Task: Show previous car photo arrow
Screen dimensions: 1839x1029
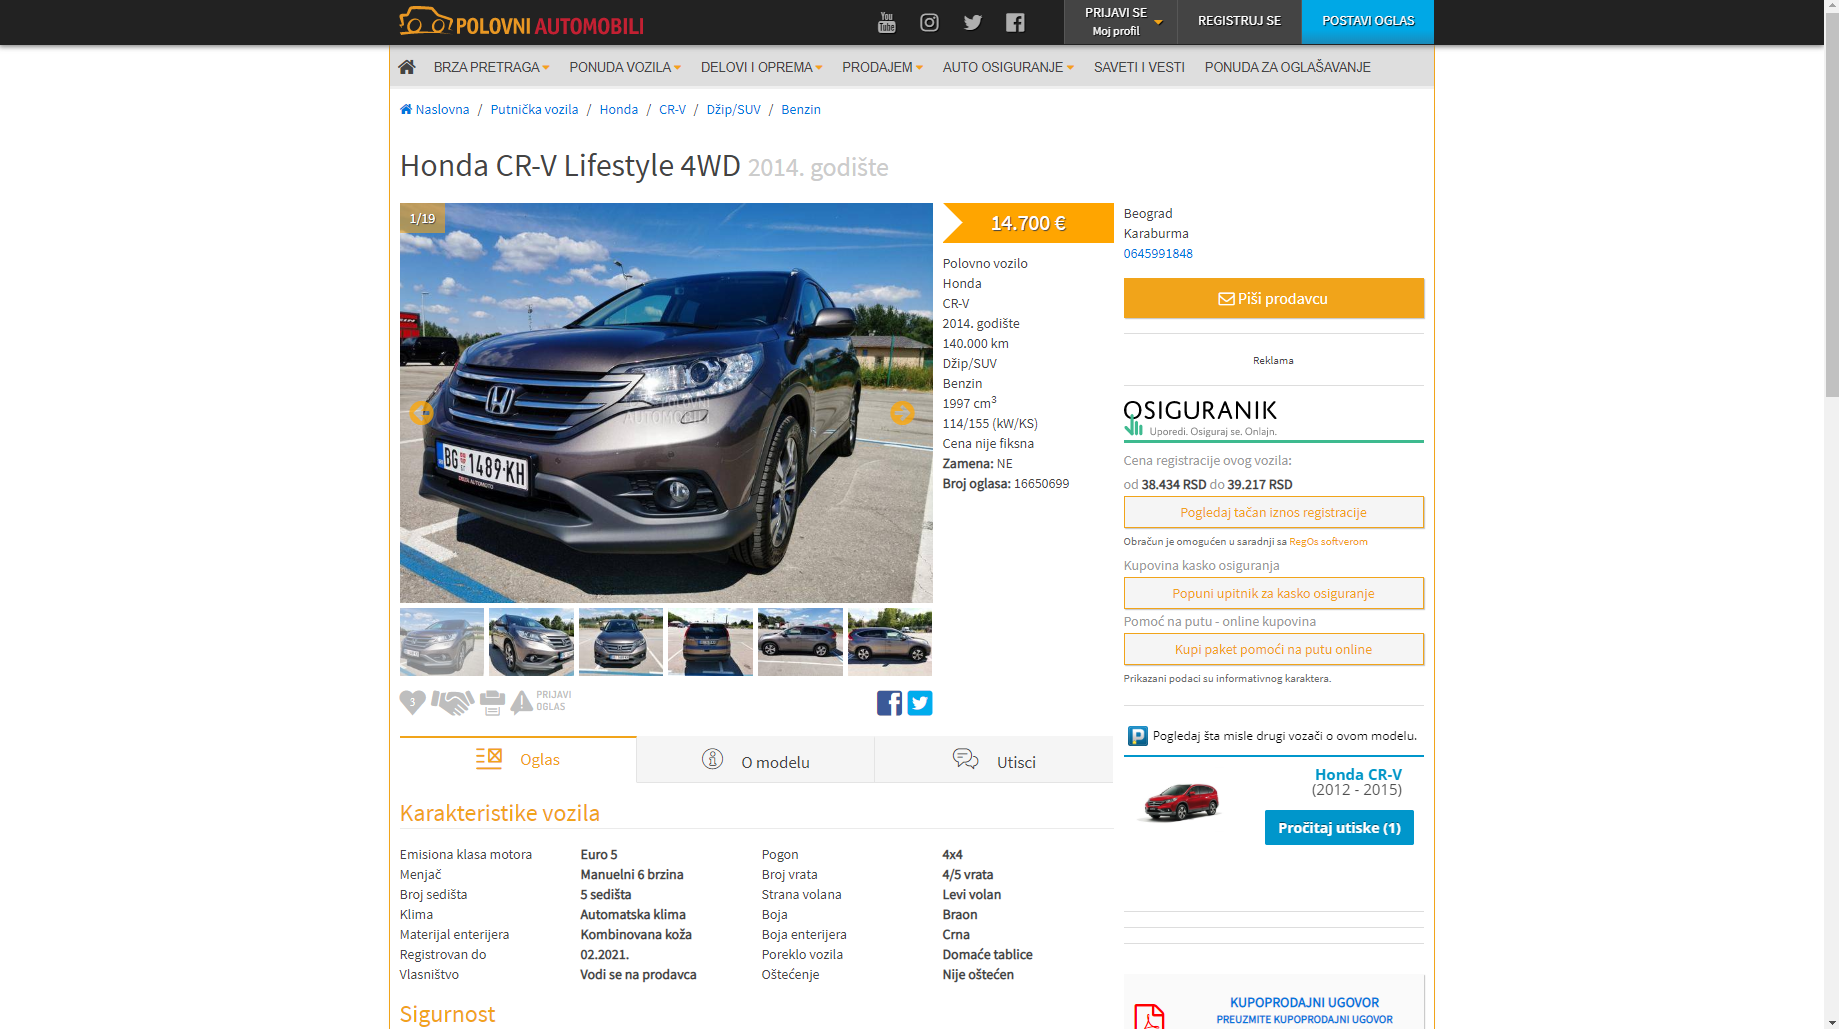Action: [x=421, y=412]
